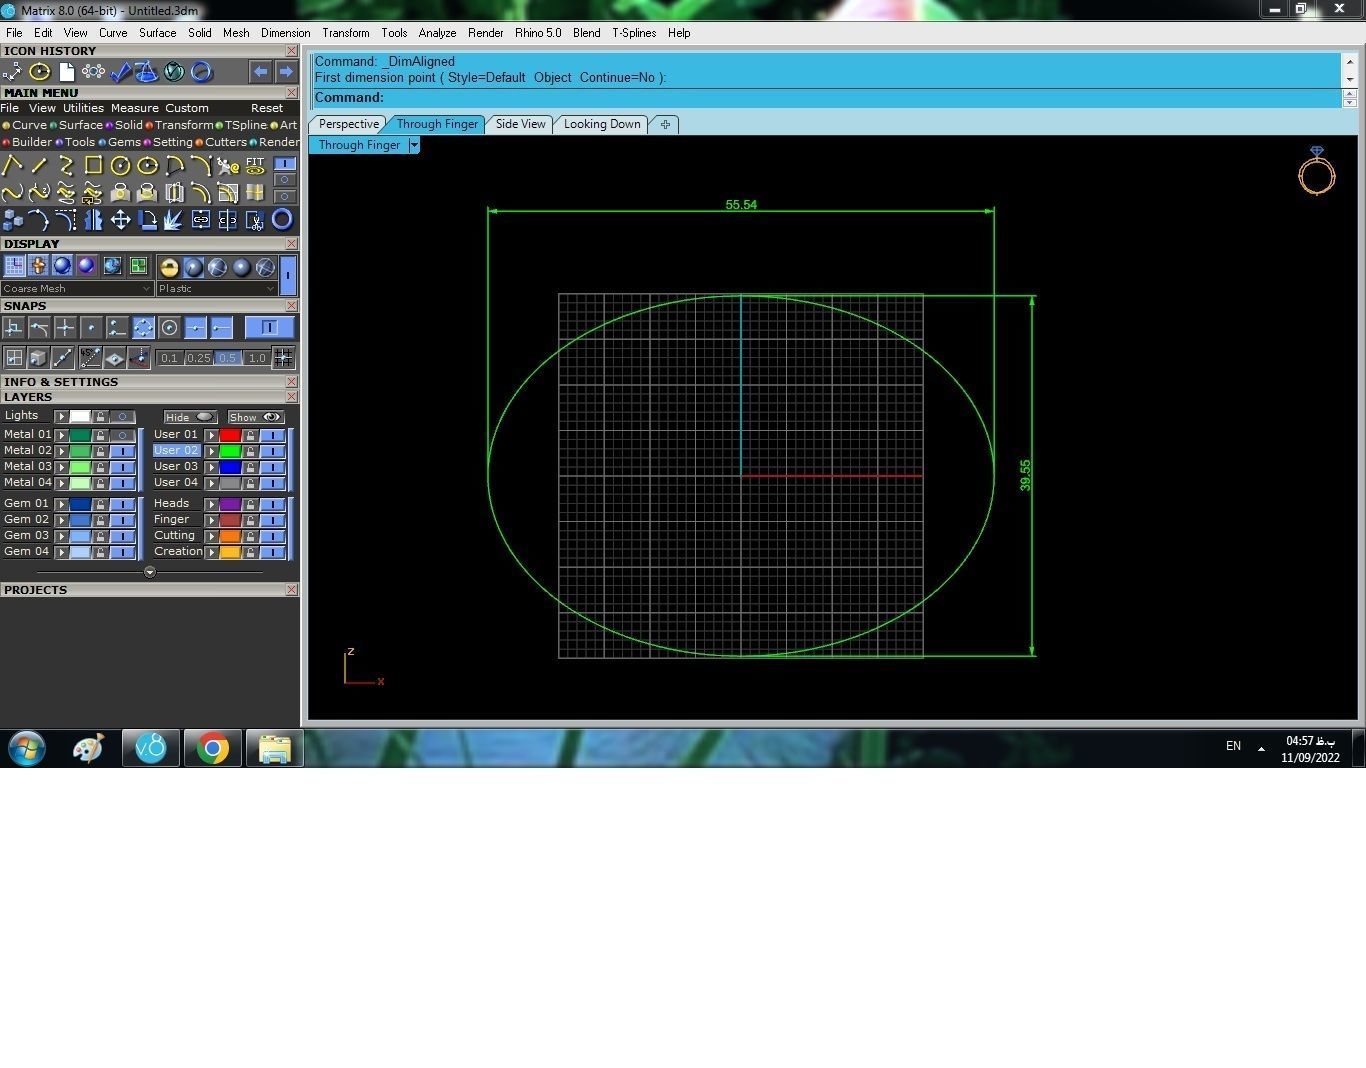Screen dimensions: 1366x1068
Task: Select the 45-degree angle snap icon
Action: 90,357
